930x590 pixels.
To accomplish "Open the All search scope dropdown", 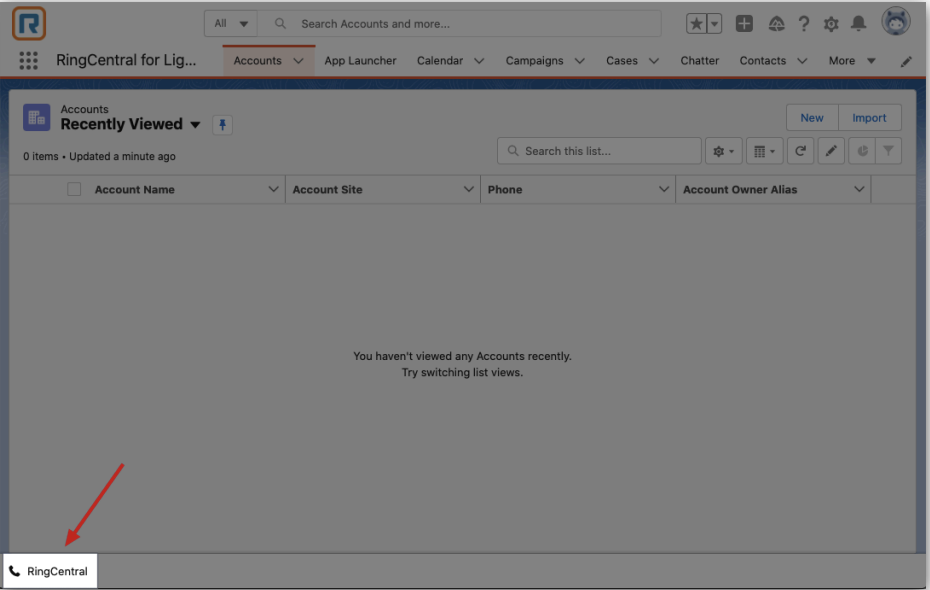I will 231,24.
